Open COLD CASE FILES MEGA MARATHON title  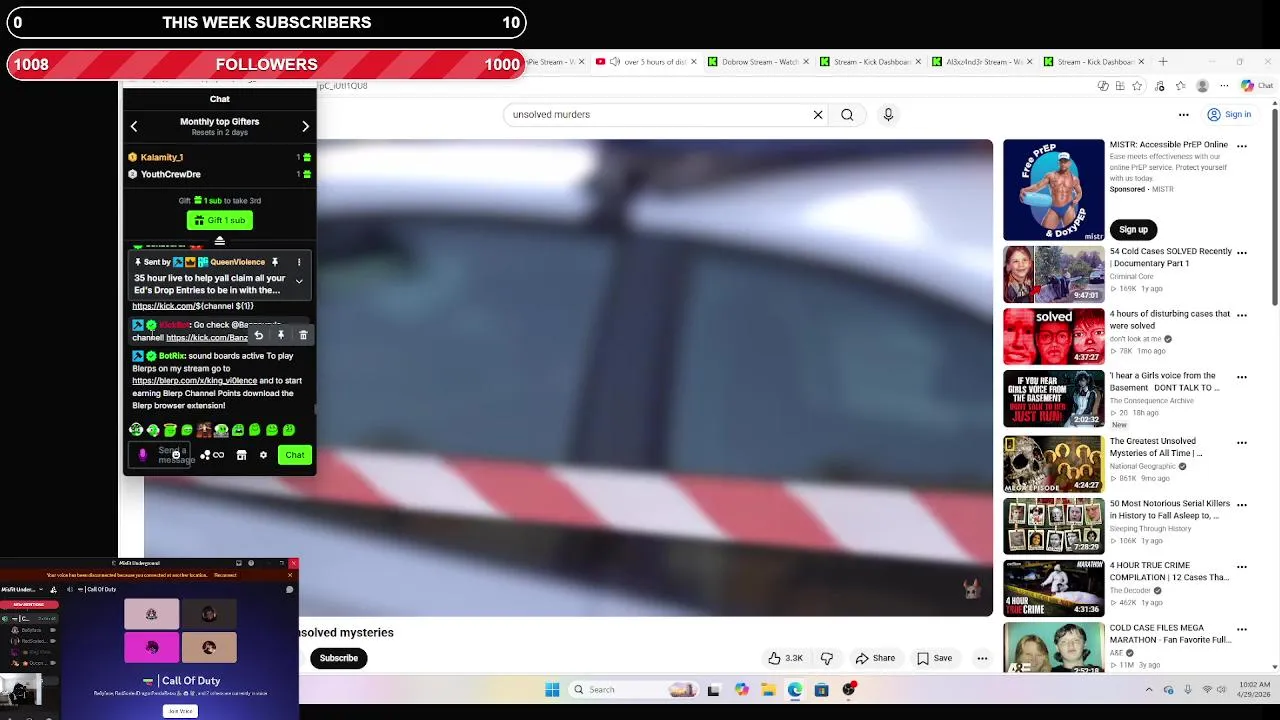pos(1171,634)
